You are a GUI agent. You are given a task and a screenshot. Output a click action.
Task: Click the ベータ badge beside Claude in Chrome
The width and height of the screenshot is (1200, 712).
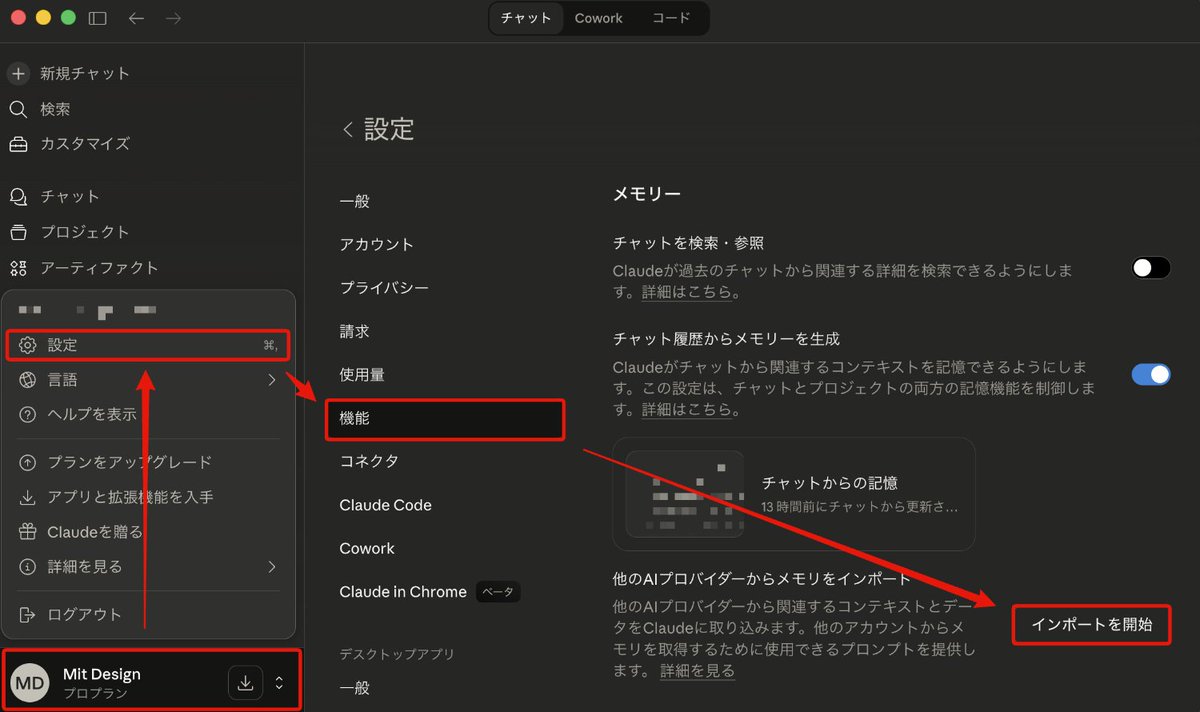[497, 592]
